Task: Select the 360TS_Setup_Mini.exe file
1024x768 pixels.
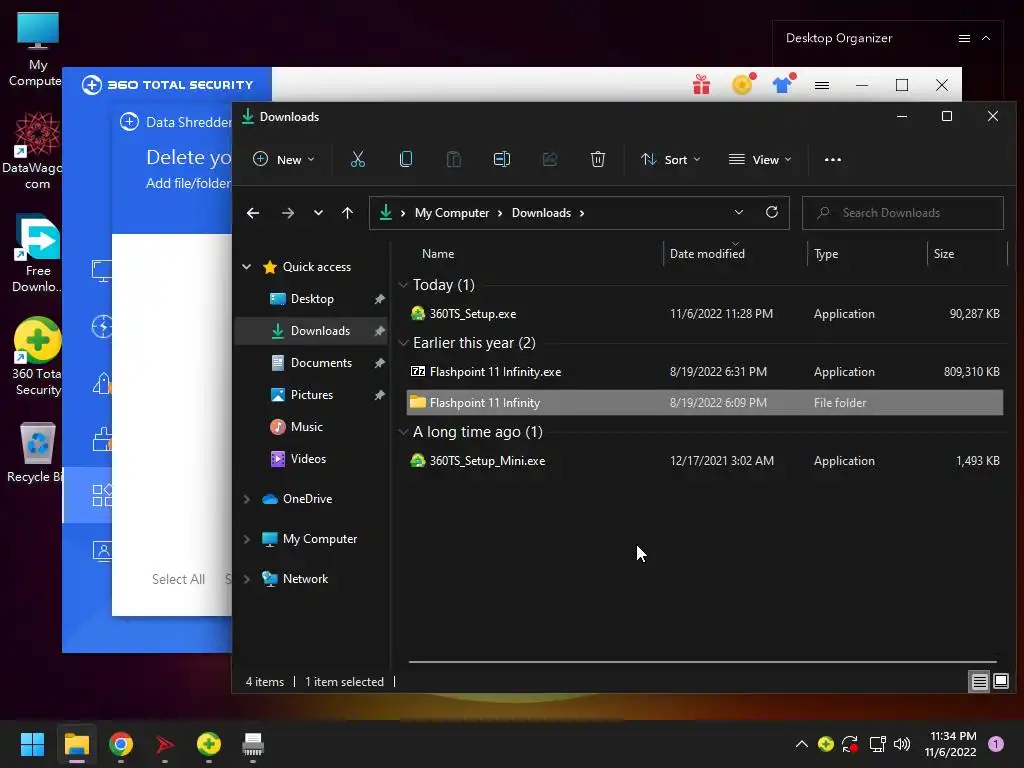Action: tap(704, 460)
